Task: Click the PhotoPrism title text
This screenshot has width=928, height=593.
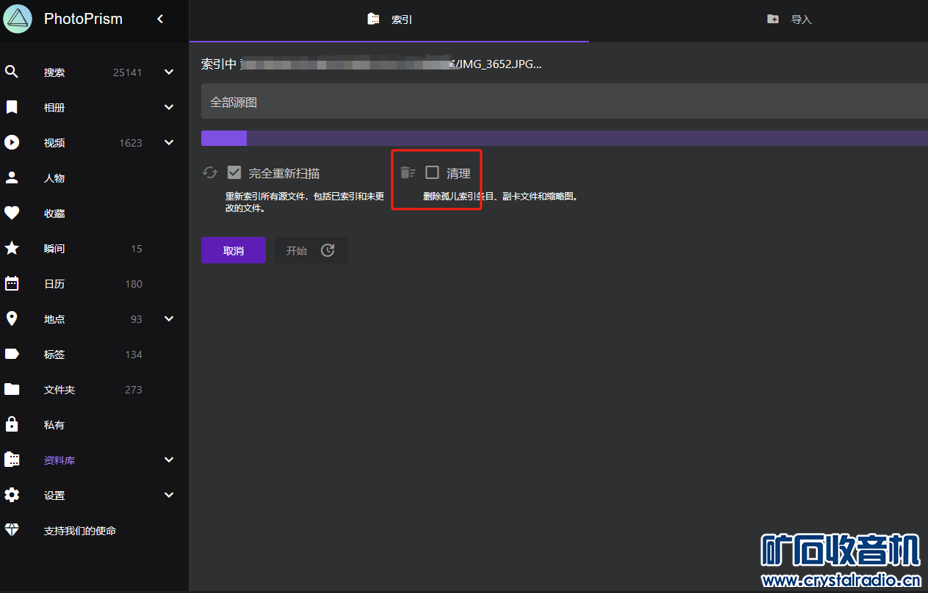Action: tap(83, 19)
